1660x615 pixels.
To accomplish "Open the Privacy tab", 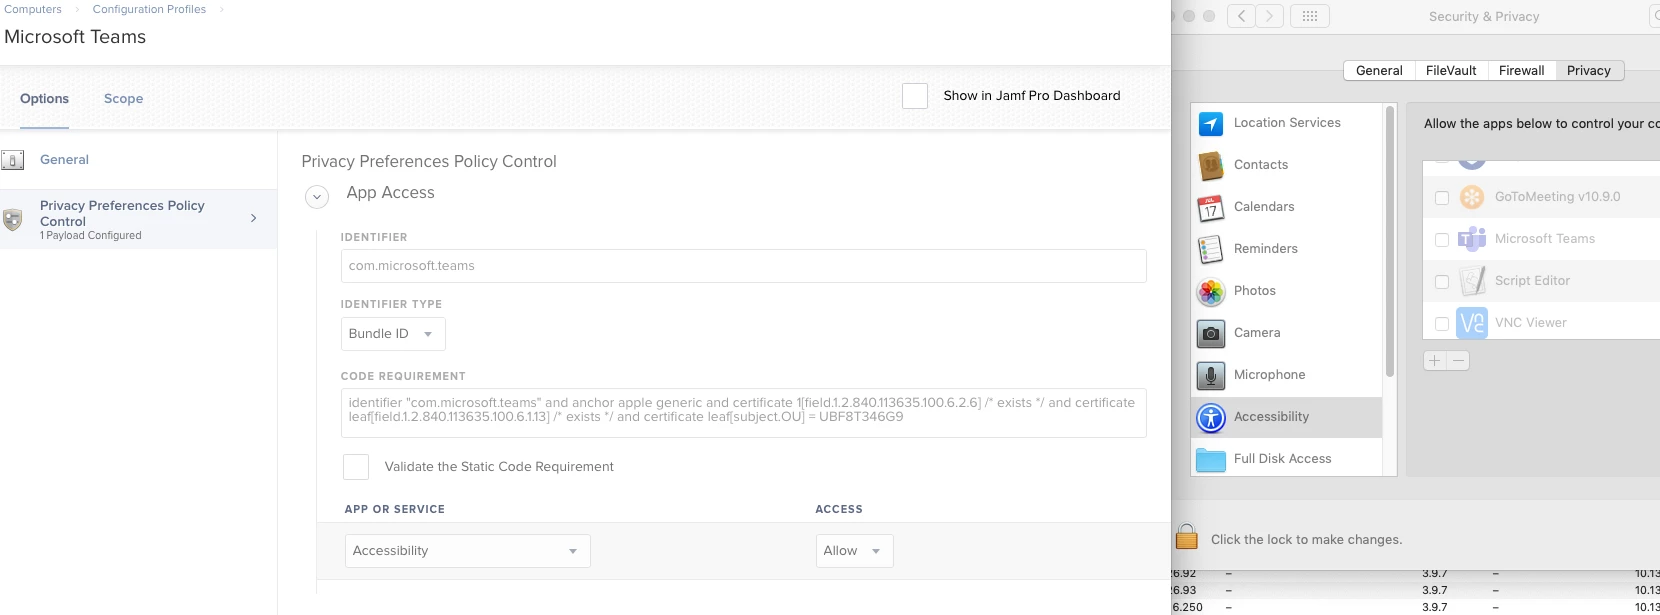I will coord(1589,71).
